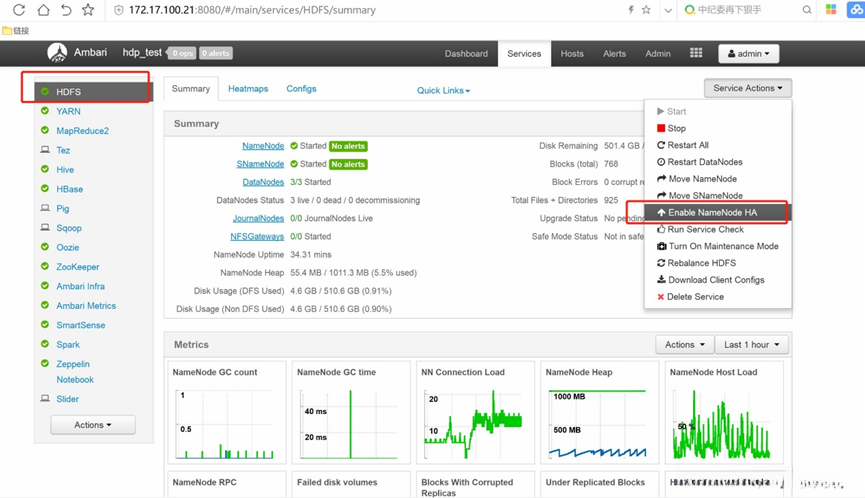Click the Sqoop client laptop icon

[45, 227]
